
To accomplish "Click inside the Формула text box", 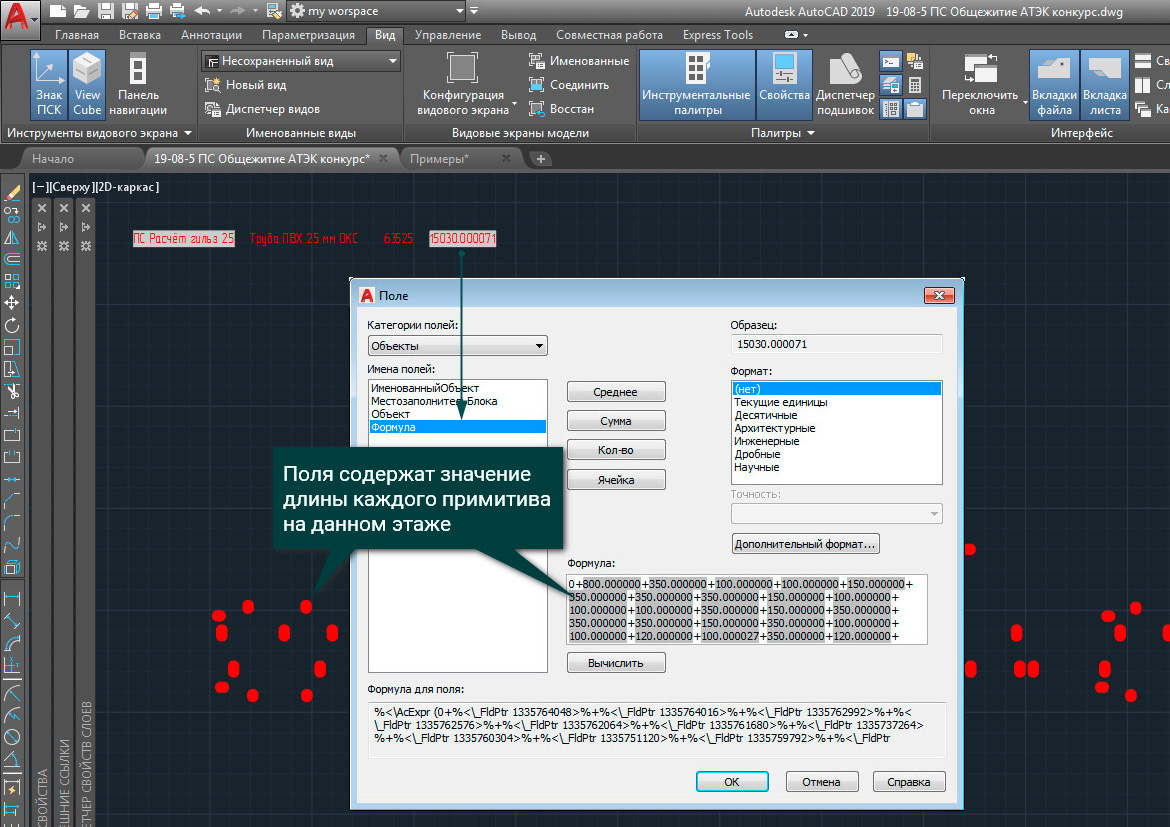I will [x=746, y=609].
